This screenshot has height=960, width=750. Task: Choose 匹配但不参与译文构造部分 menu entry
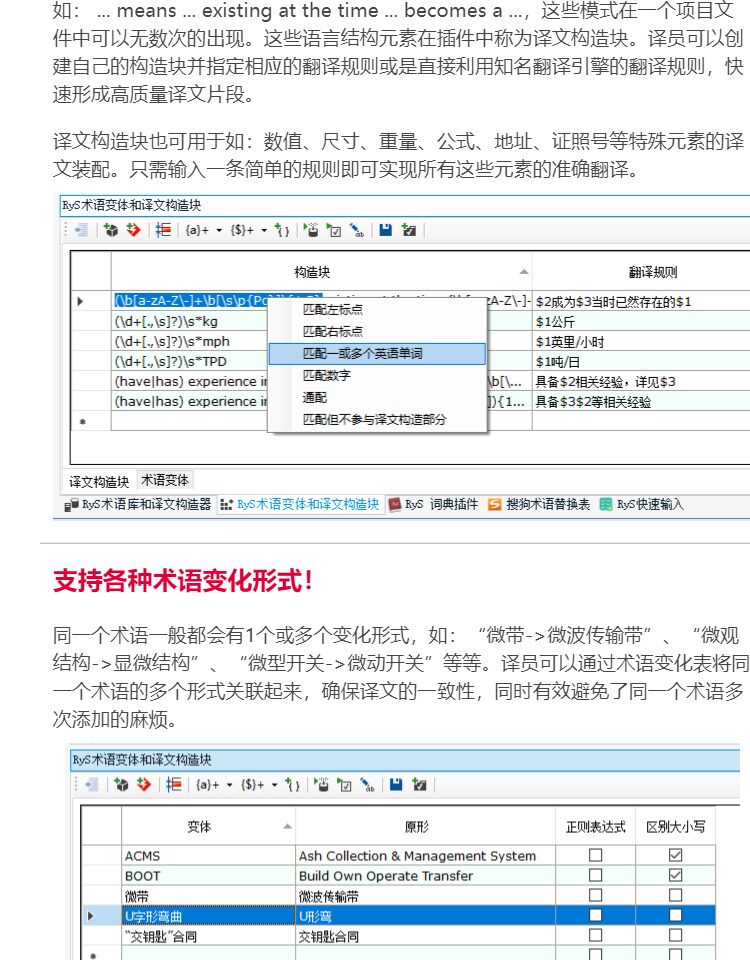[377, 420]
